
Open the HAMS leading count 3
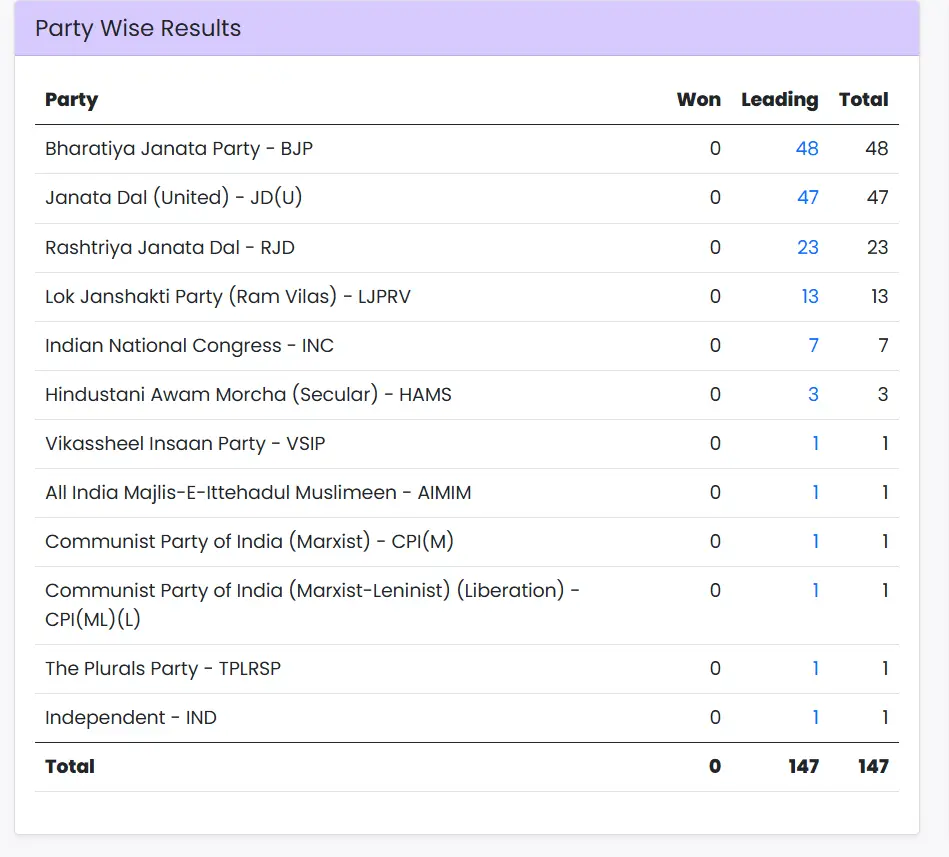813,394
